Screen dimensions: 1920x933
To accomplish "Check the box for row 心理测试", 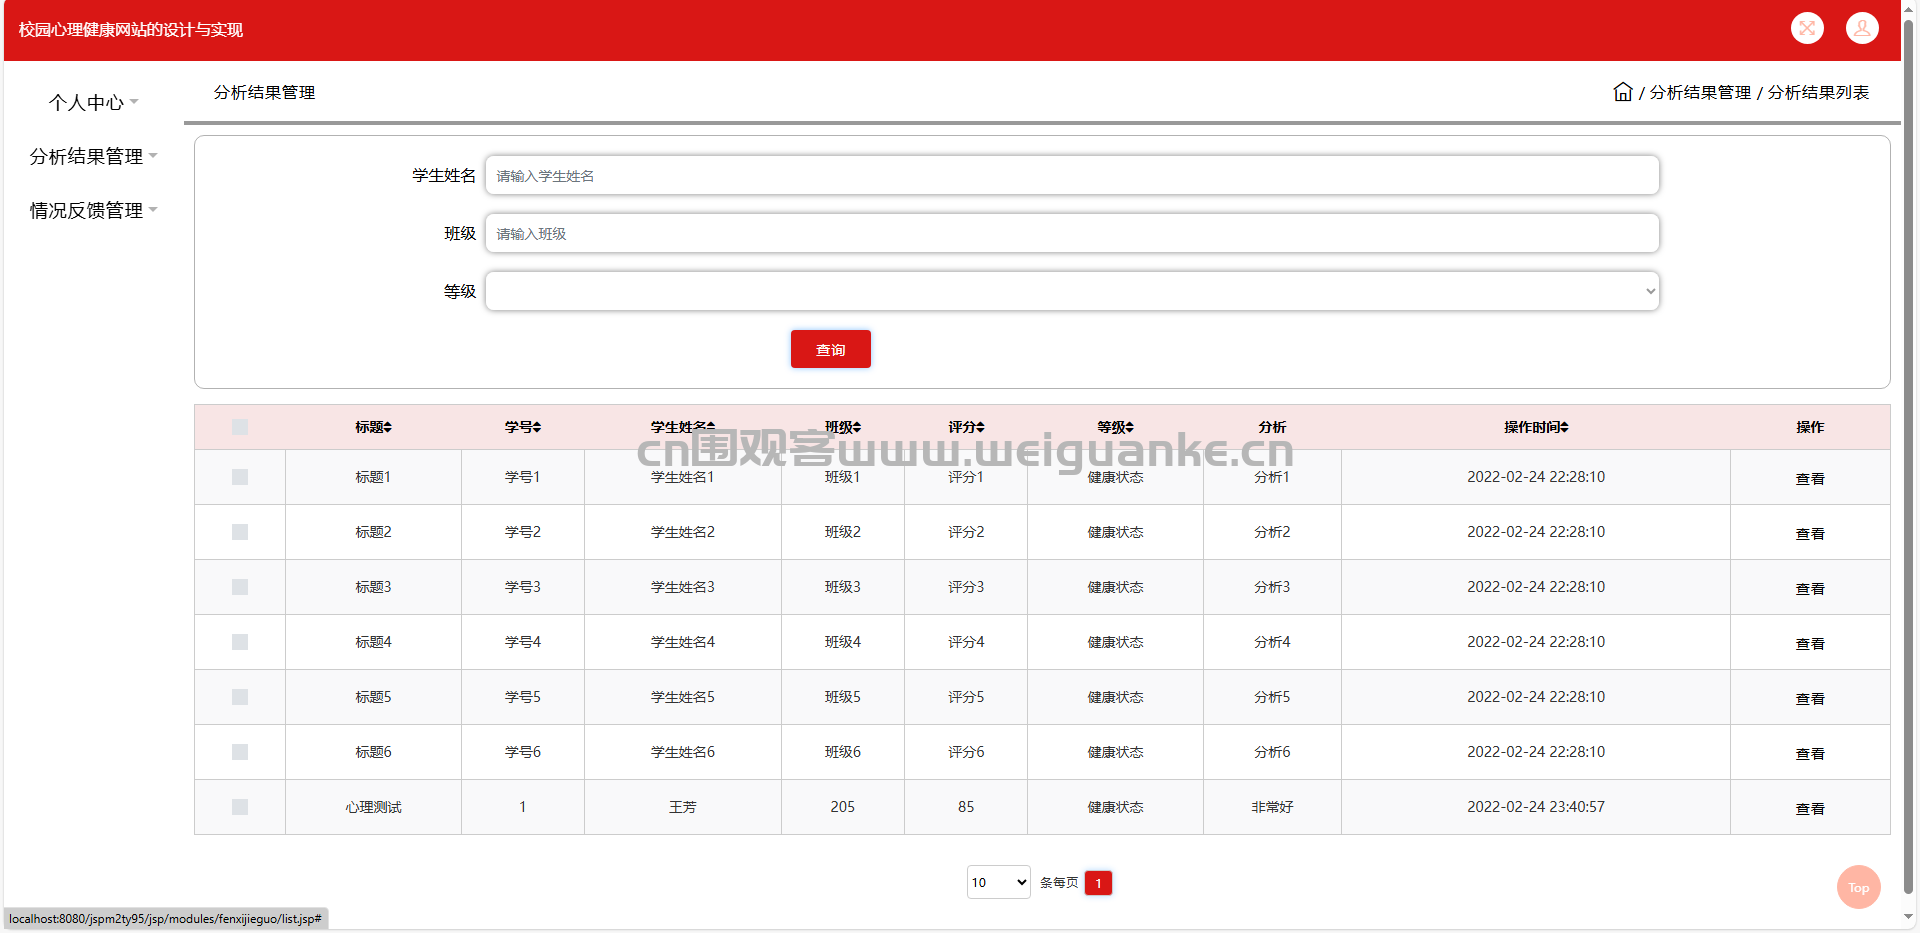I will (240, 807).
